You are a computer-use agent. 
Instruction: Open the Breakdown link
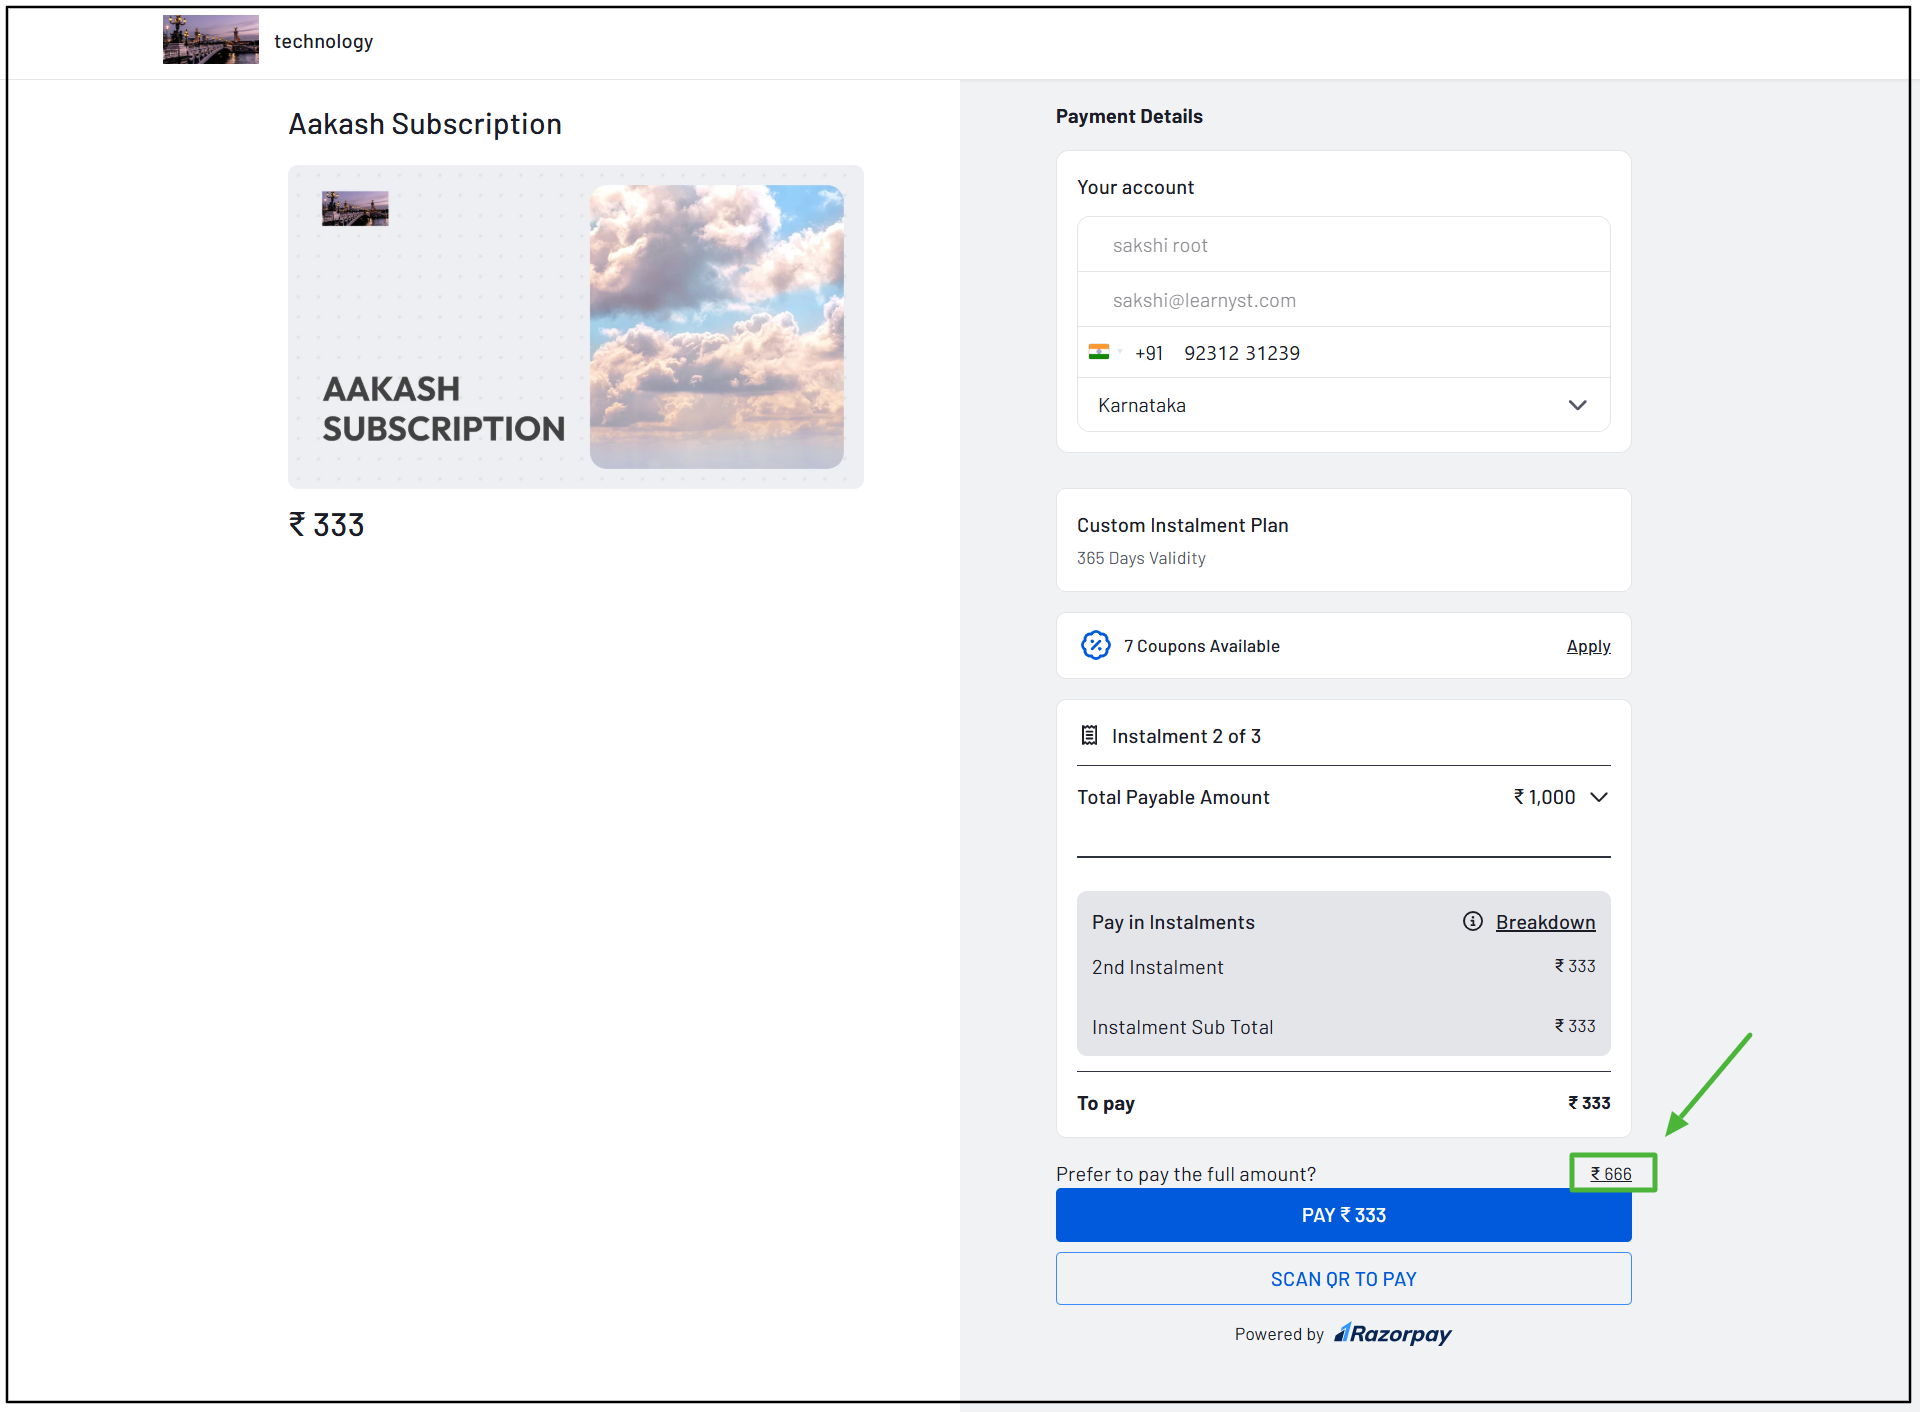pos(1545,922)
